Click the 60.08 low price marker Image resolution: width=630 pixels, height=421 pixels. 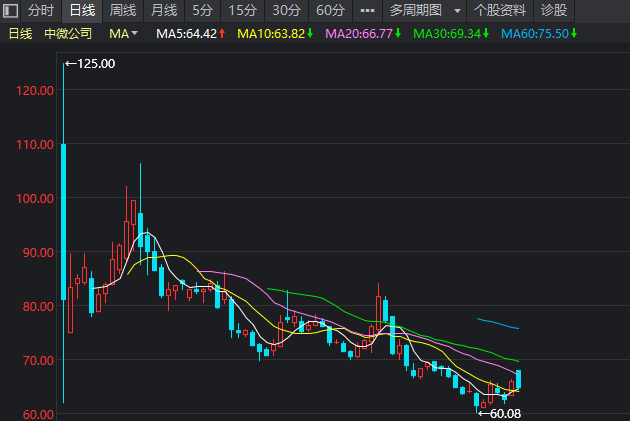[x=500, y=413]
